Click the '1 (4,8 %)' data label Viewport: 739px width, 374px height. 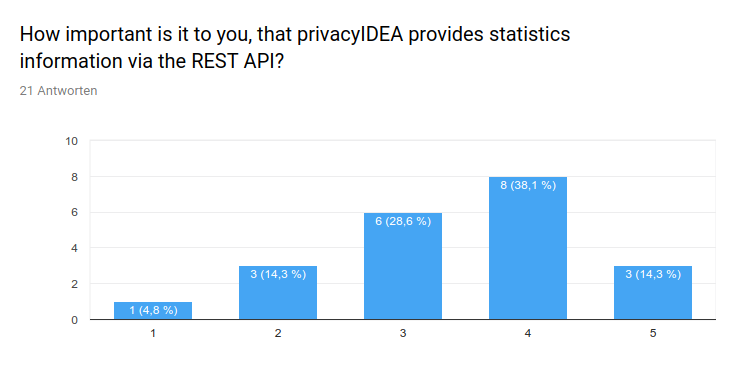153,310
